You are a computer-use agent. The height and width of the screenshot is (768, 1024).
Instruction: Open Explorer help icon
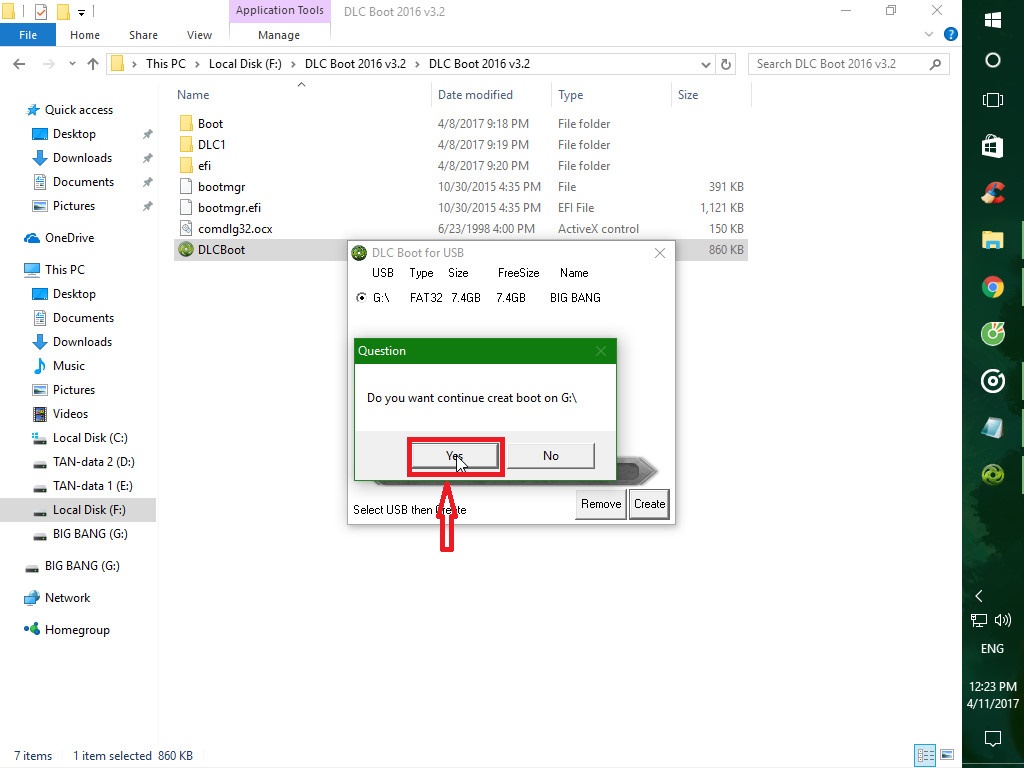click(951, 35)
